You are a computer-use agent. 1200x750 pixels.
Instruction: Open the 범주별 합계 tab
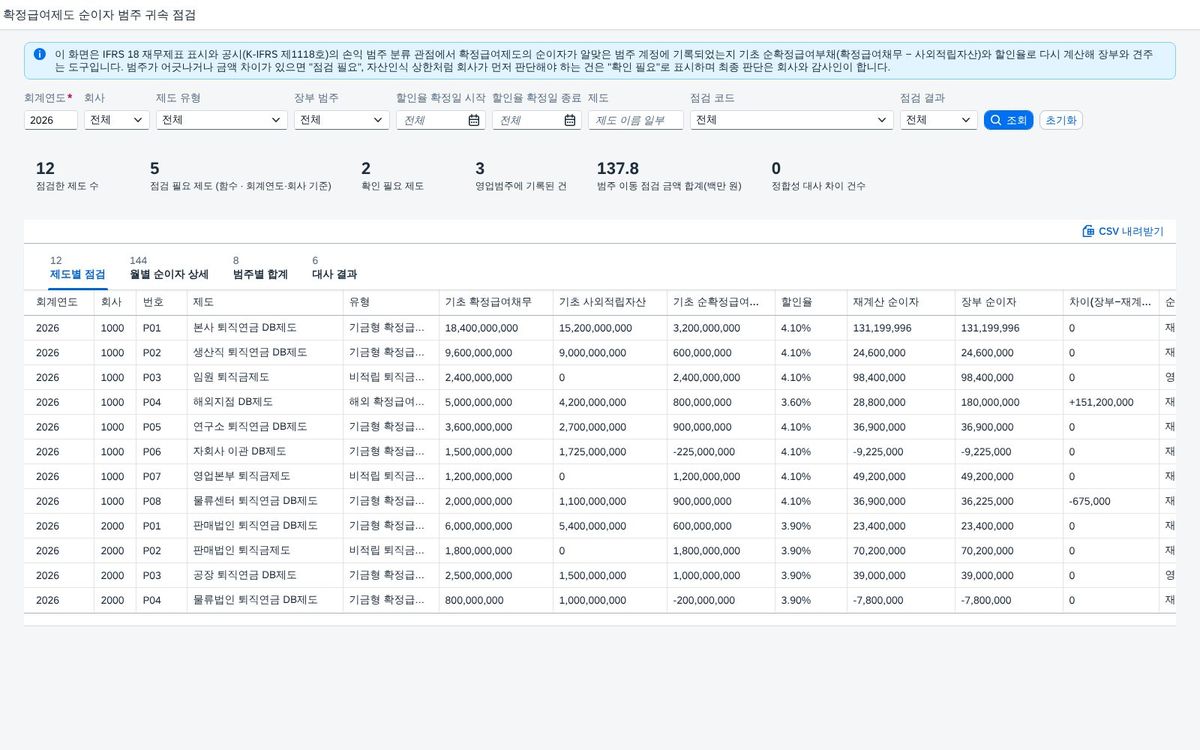(x=260, y=267)
